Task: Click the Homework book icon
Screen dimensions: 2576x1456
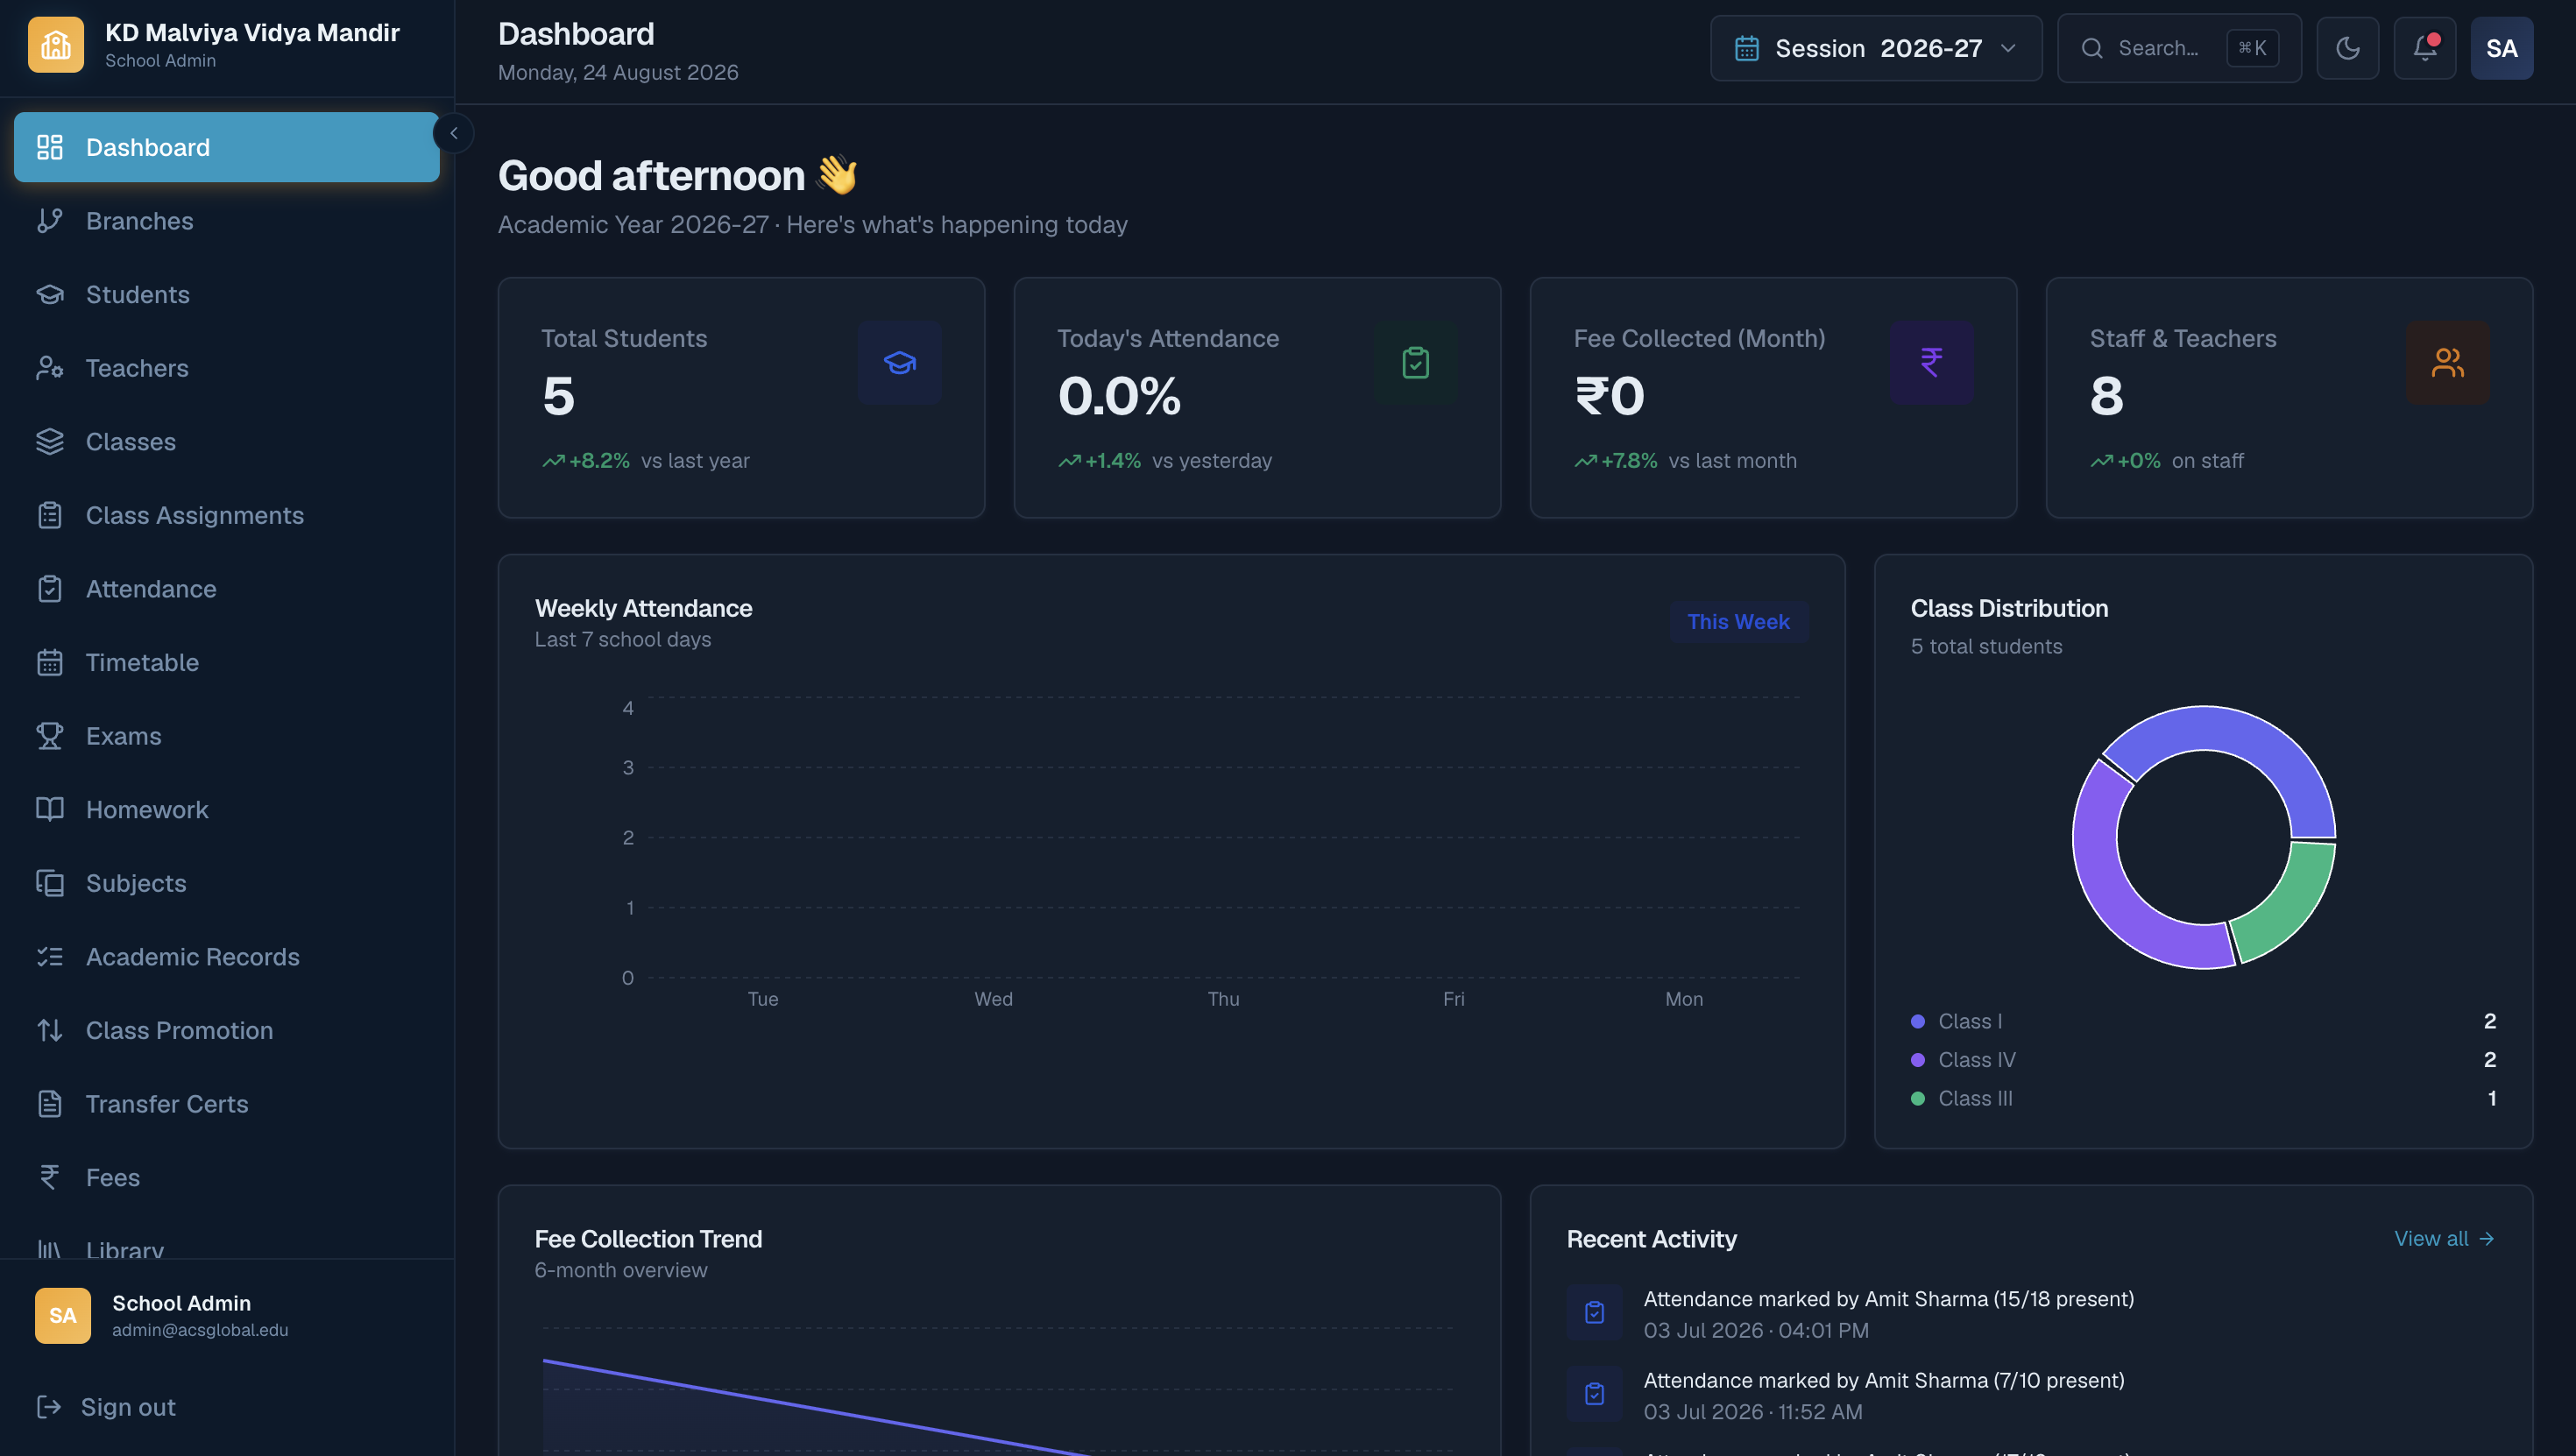Action: pos(50,809)
